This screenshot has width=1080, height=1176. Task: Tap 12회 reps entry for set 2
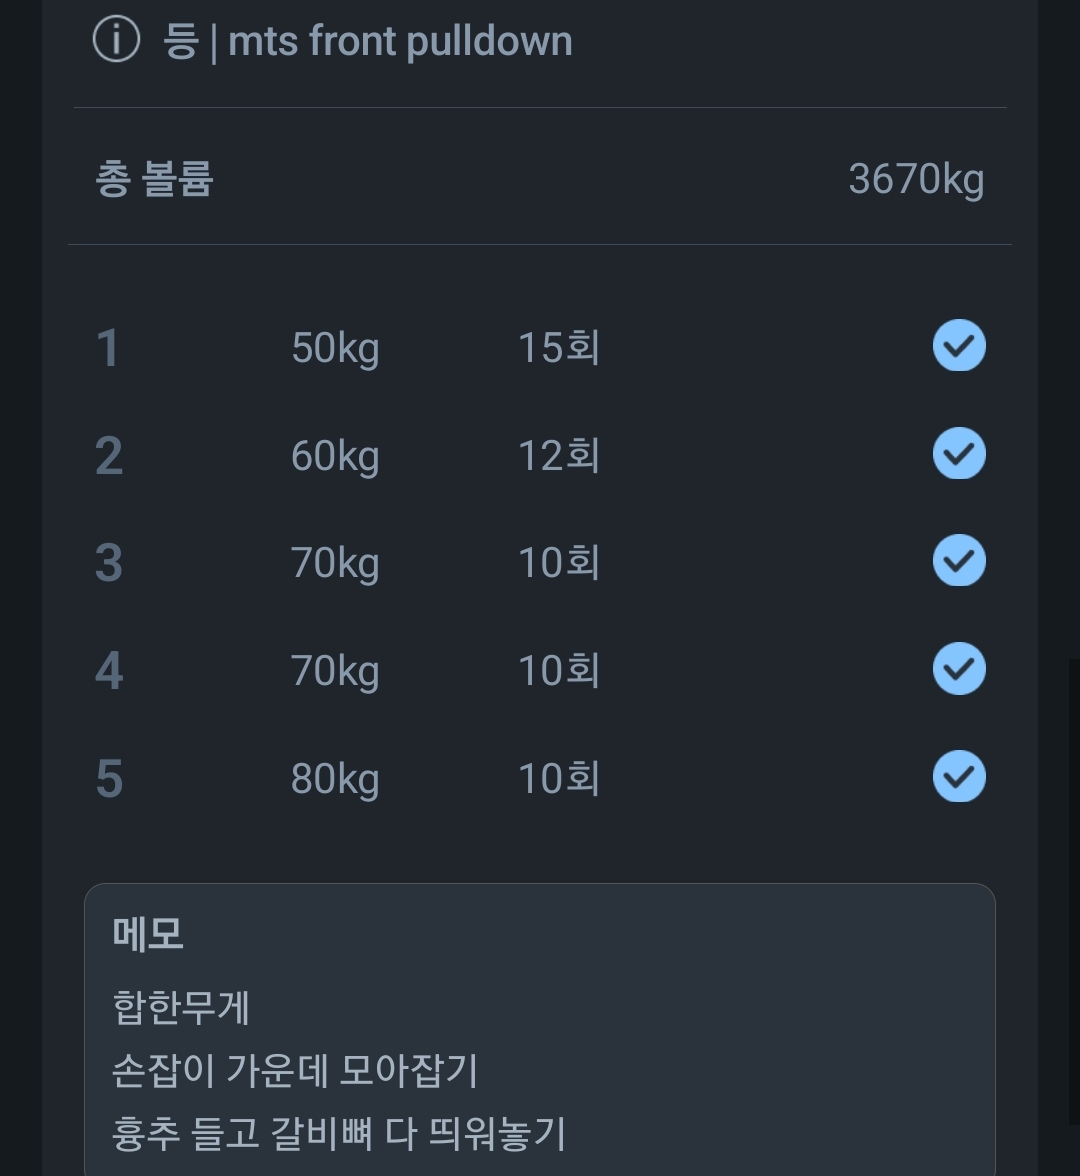click(x=556, y=454)
